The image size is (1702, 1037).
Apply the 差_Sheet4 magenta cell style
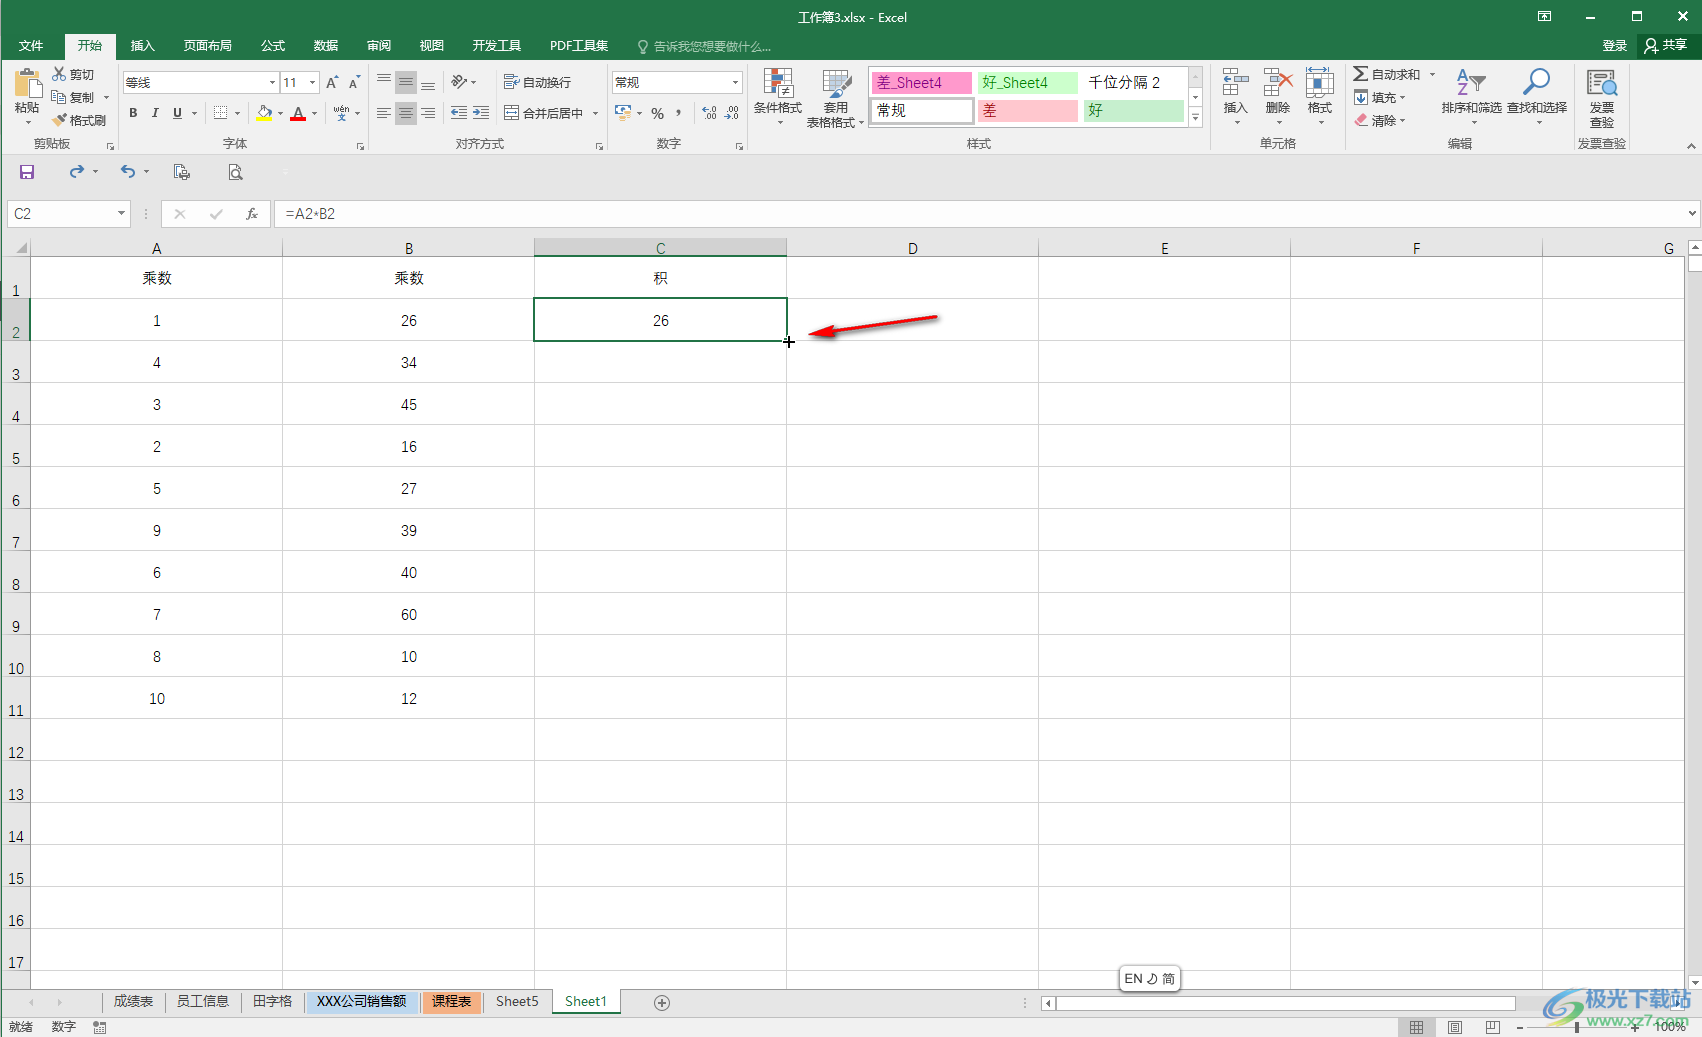click(922, 83)
